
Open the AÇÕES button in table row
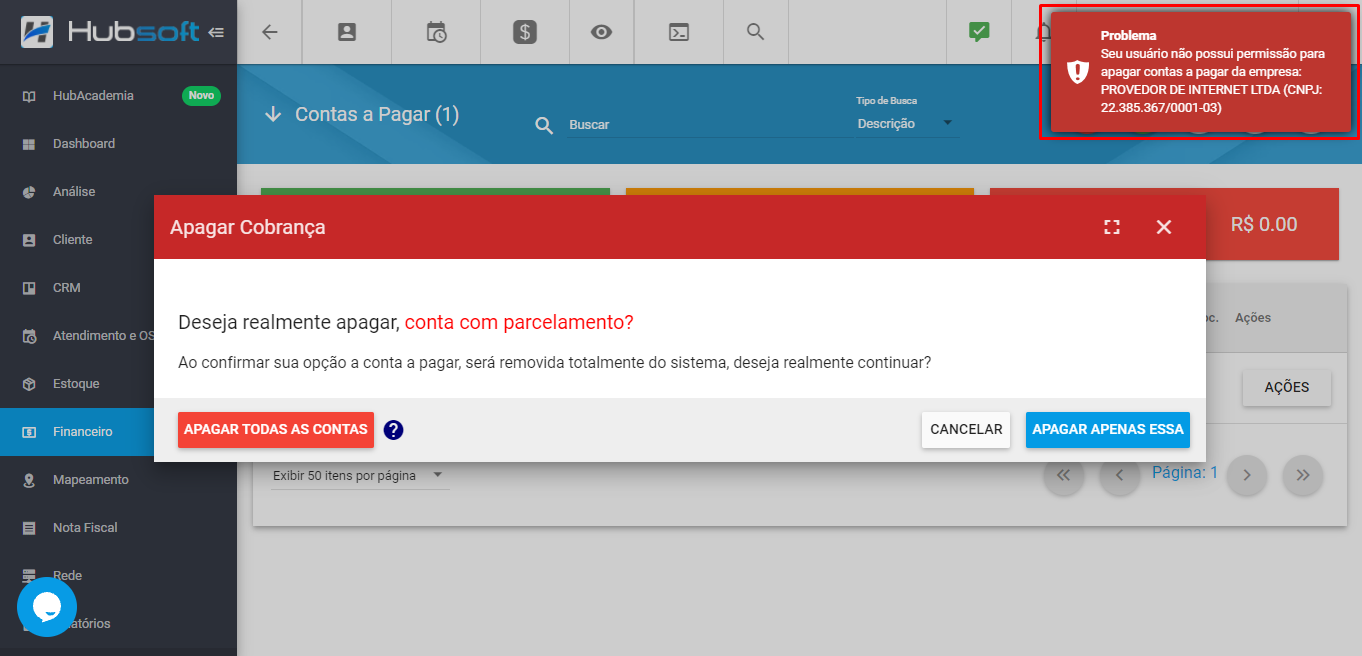coord(1286,387)
